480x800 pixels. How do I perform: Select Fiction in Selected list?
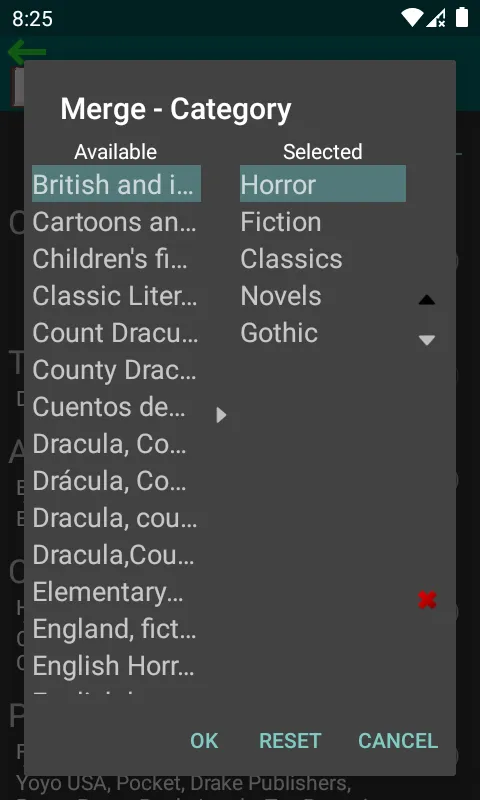(x=323, y=221)
